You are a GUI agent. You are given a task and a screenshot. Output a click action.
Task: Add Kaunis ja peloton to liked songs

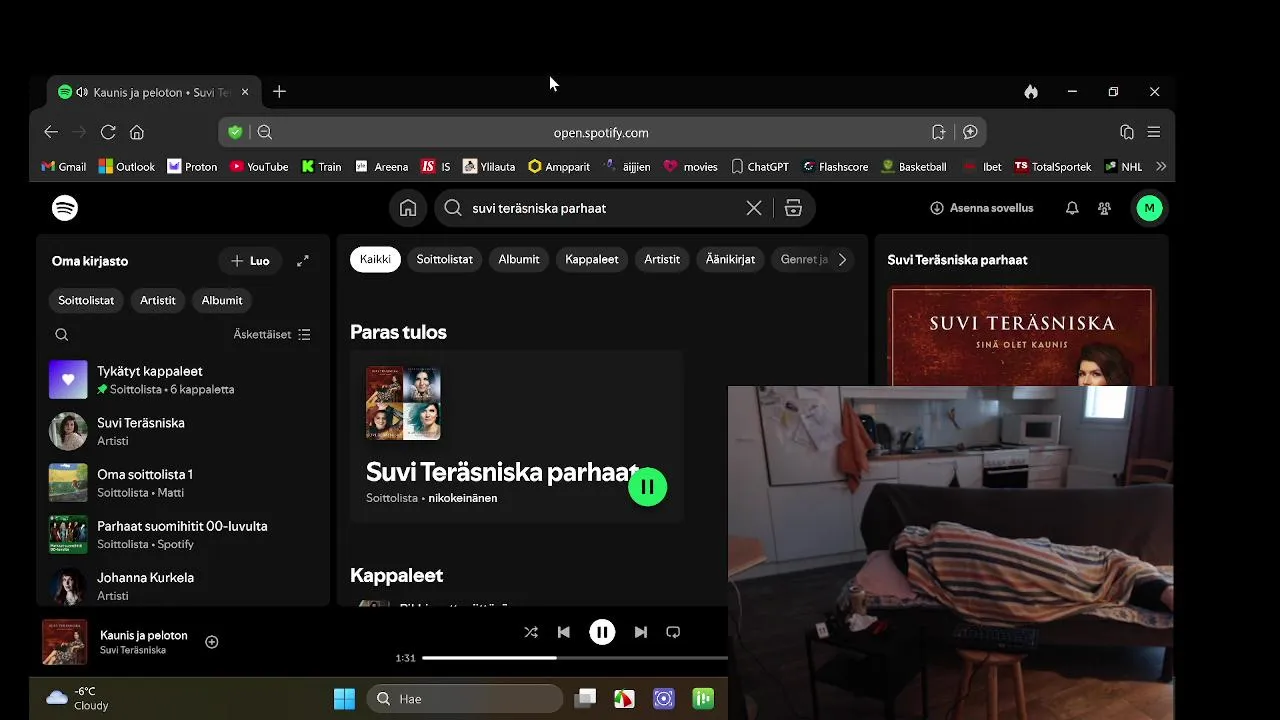tap(212, 642)
